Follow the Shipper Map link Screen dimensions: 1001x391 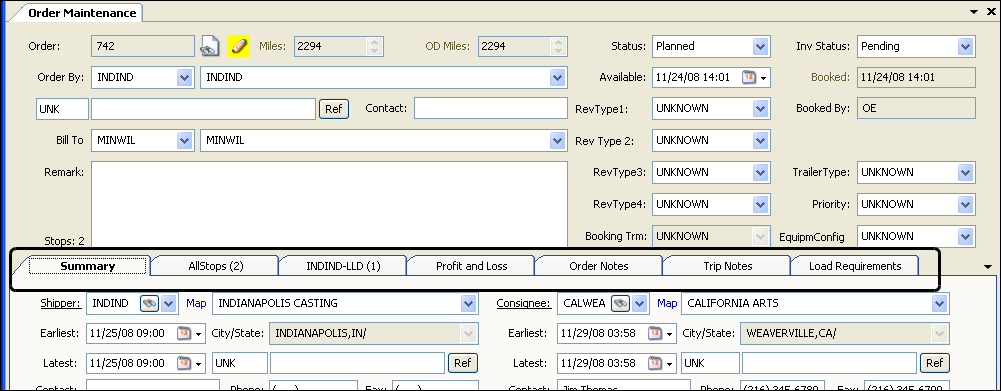[x=196, y=303]
